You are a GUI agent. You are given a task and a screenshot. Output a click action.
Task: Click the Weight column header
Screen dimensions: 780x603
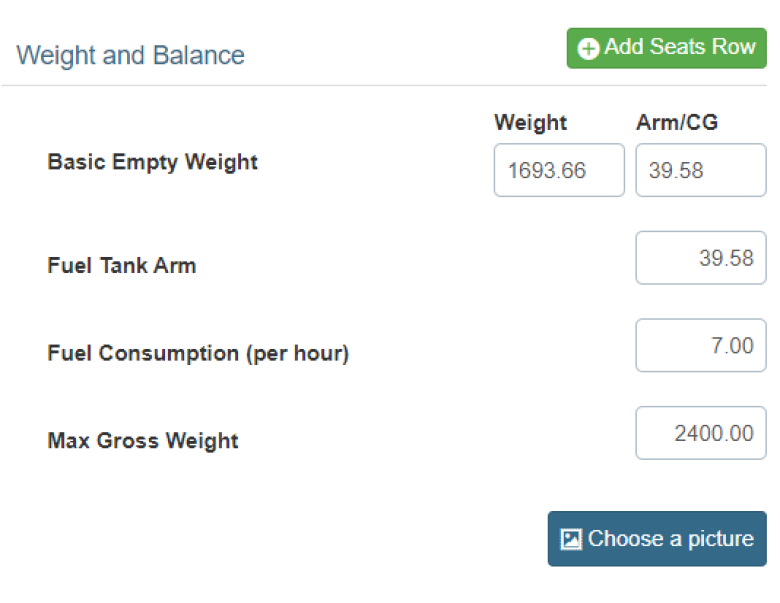coord(530,122)
